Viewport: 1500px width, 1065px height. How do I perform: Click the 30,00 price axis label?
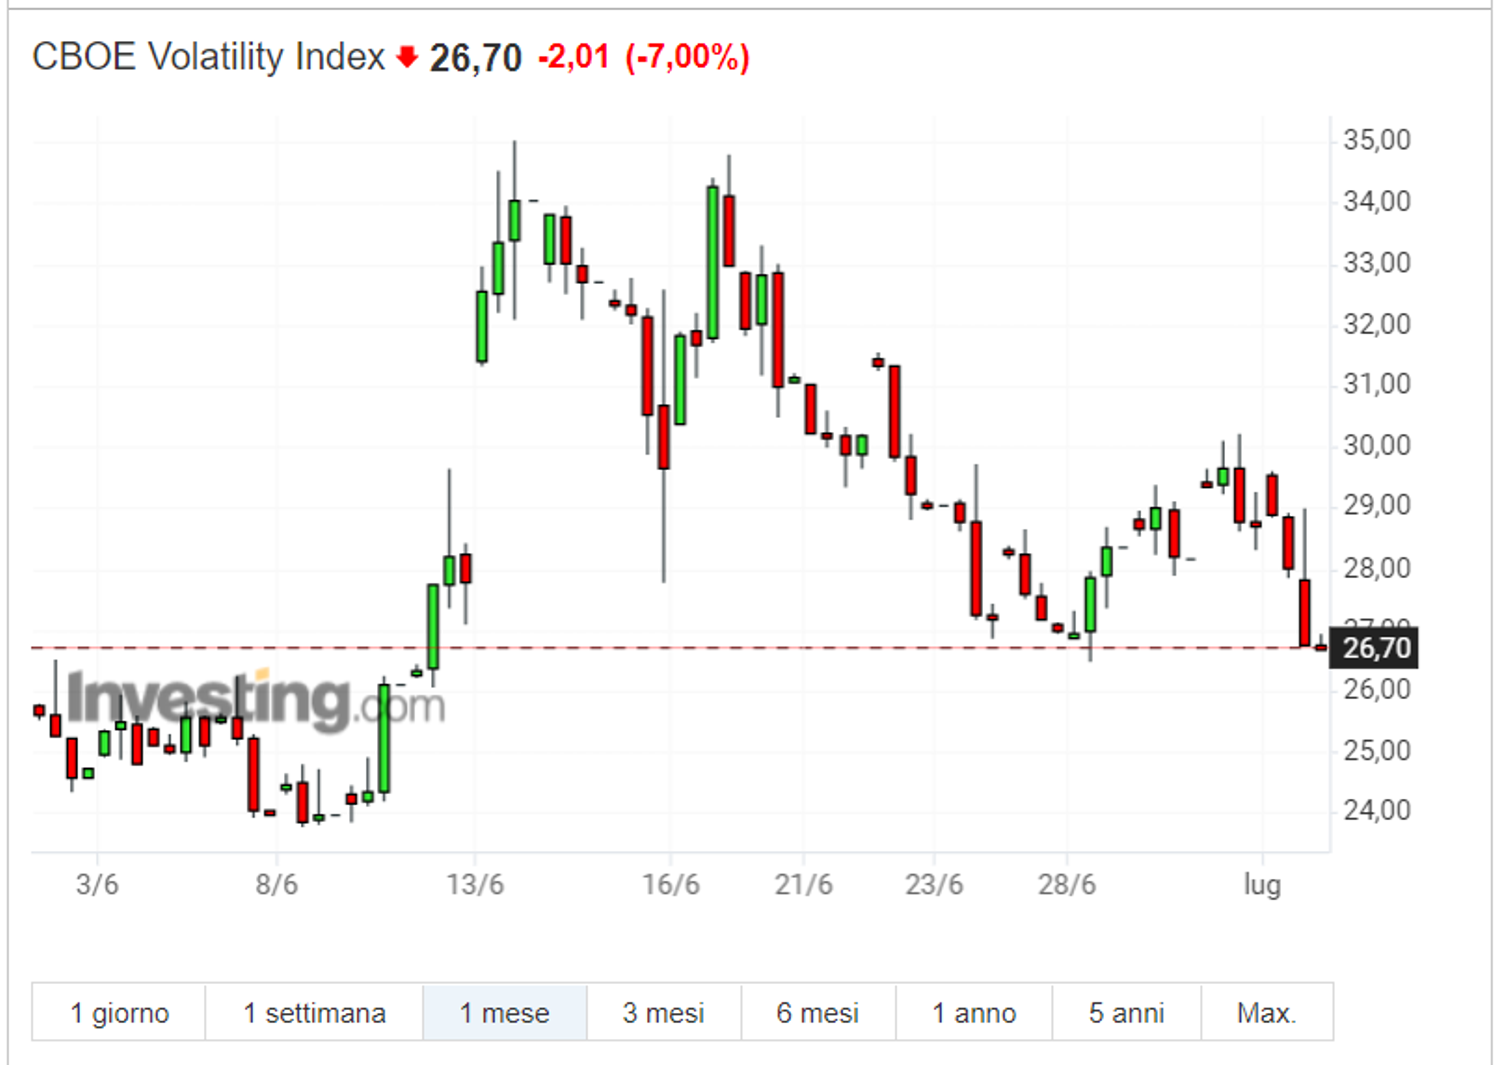[x=1377, y=445]
